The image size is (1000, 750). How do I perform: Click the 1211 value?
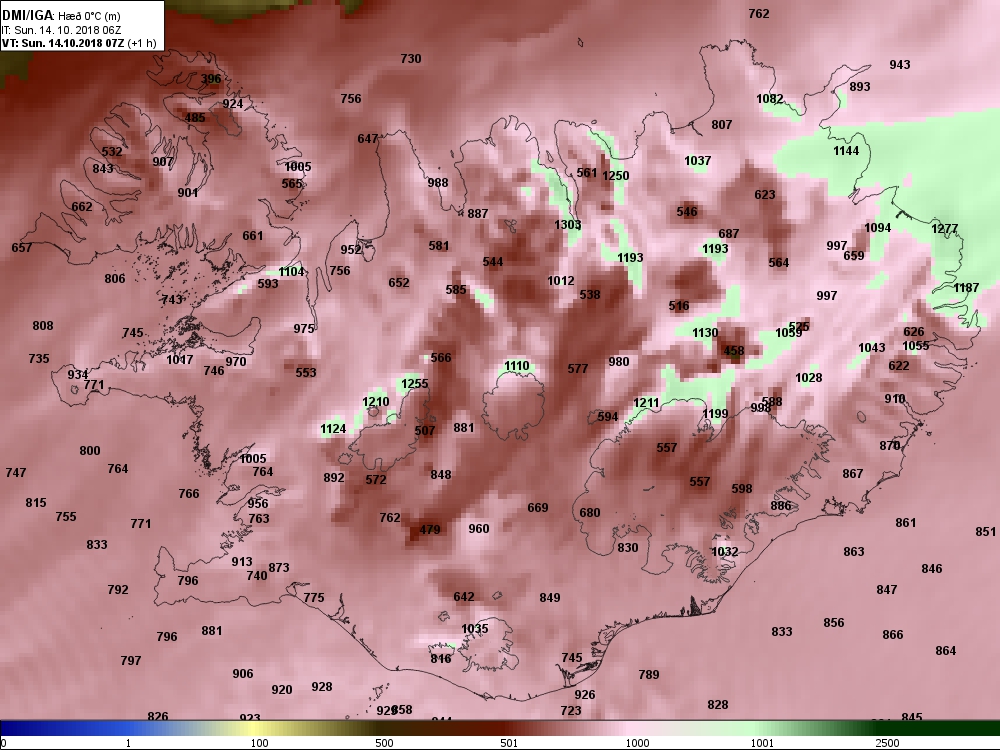tap(646, 403)
